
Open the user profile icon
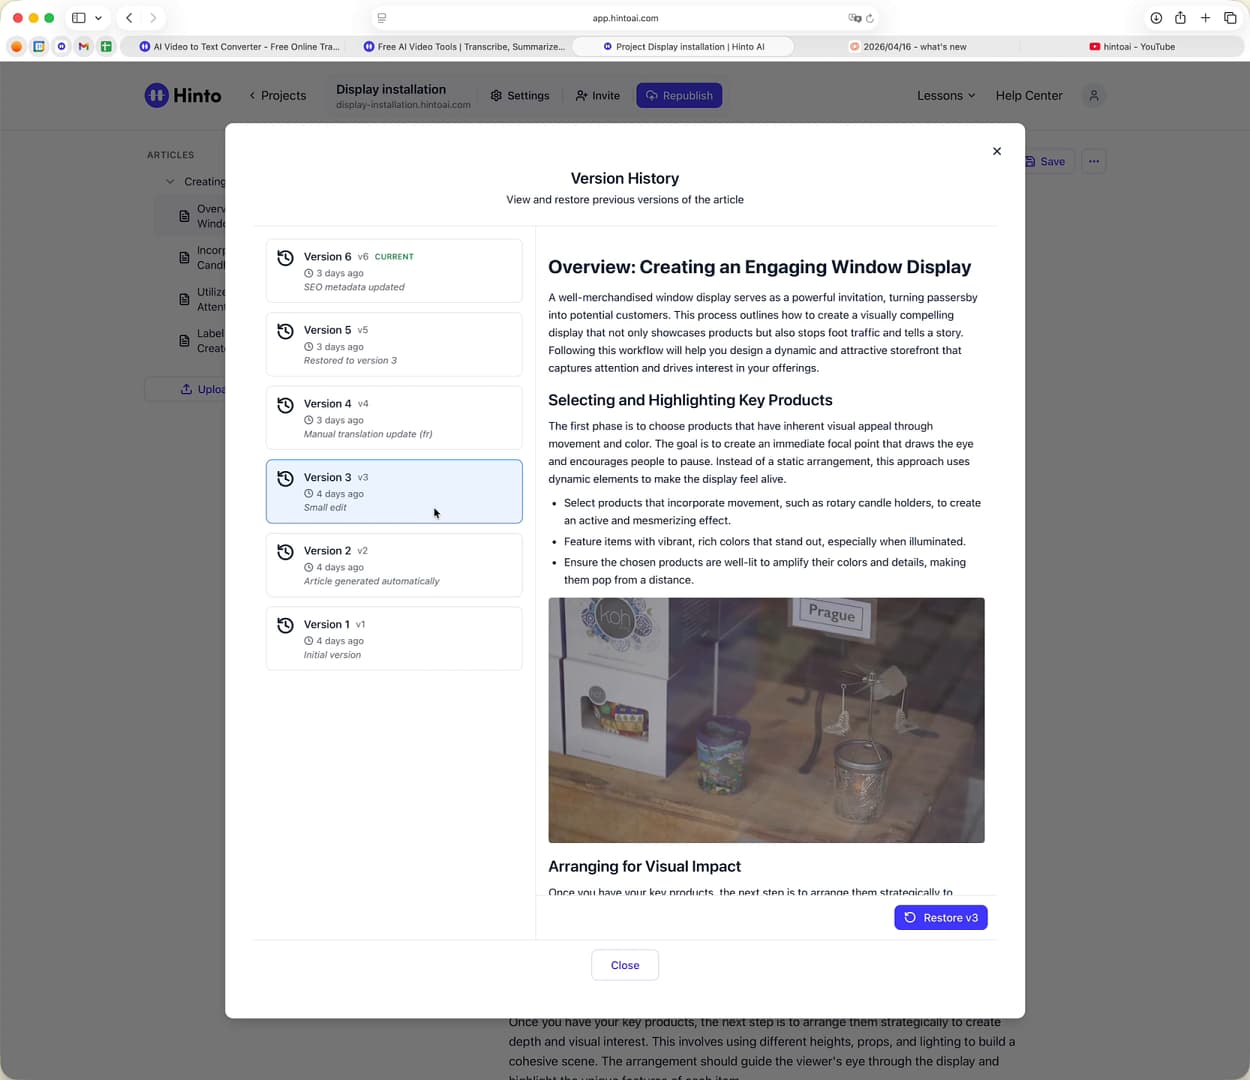pyautogui.click(x=1094, y=95)
